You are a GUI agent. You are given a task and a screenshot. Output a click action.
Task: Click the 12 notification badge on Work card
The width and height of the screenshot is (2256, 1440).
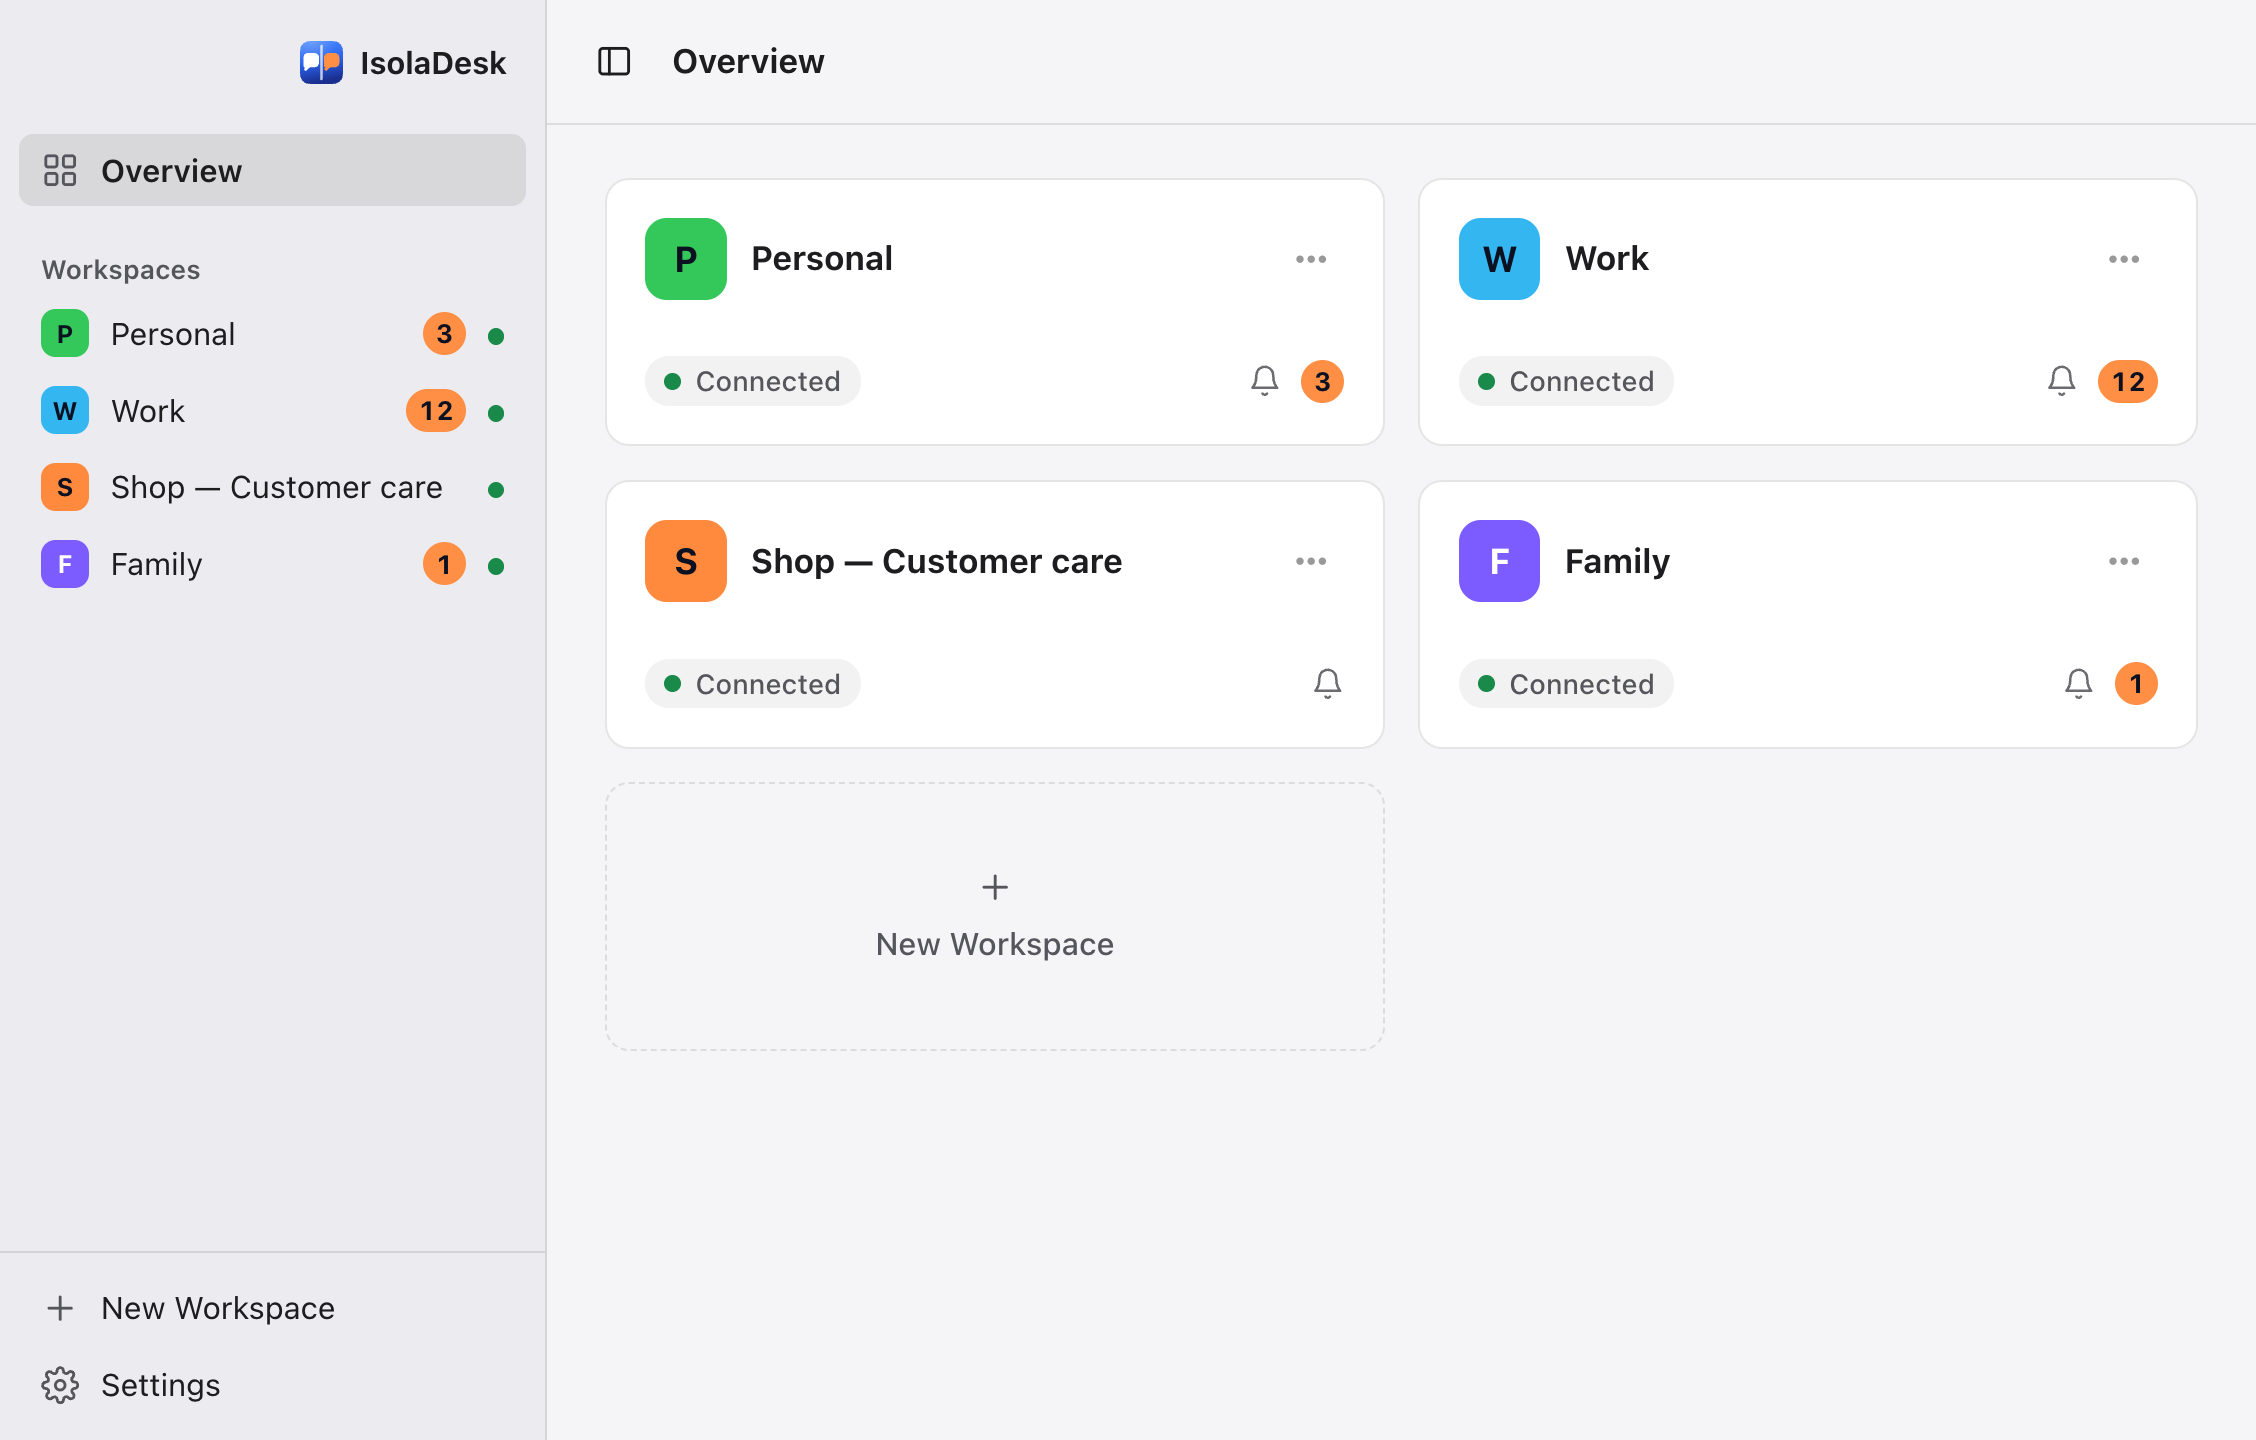[x=2128, y=381]
